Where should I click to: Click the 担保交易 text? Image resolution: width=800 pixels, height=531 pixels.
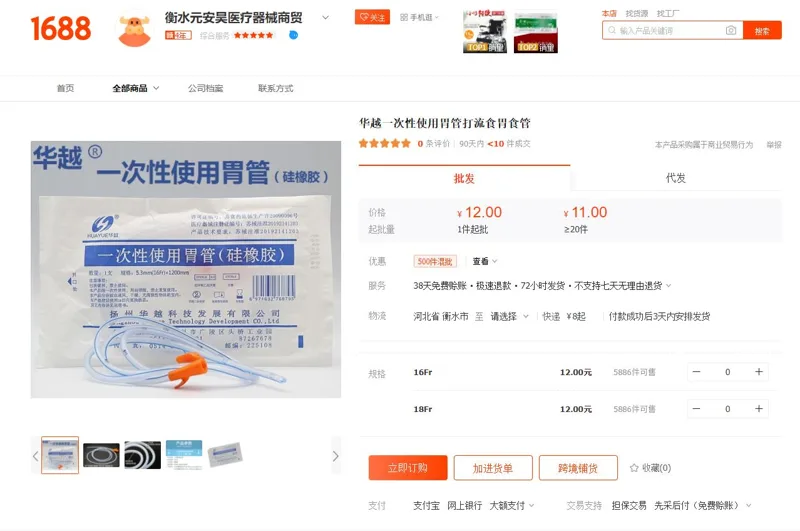pos(629,505)
